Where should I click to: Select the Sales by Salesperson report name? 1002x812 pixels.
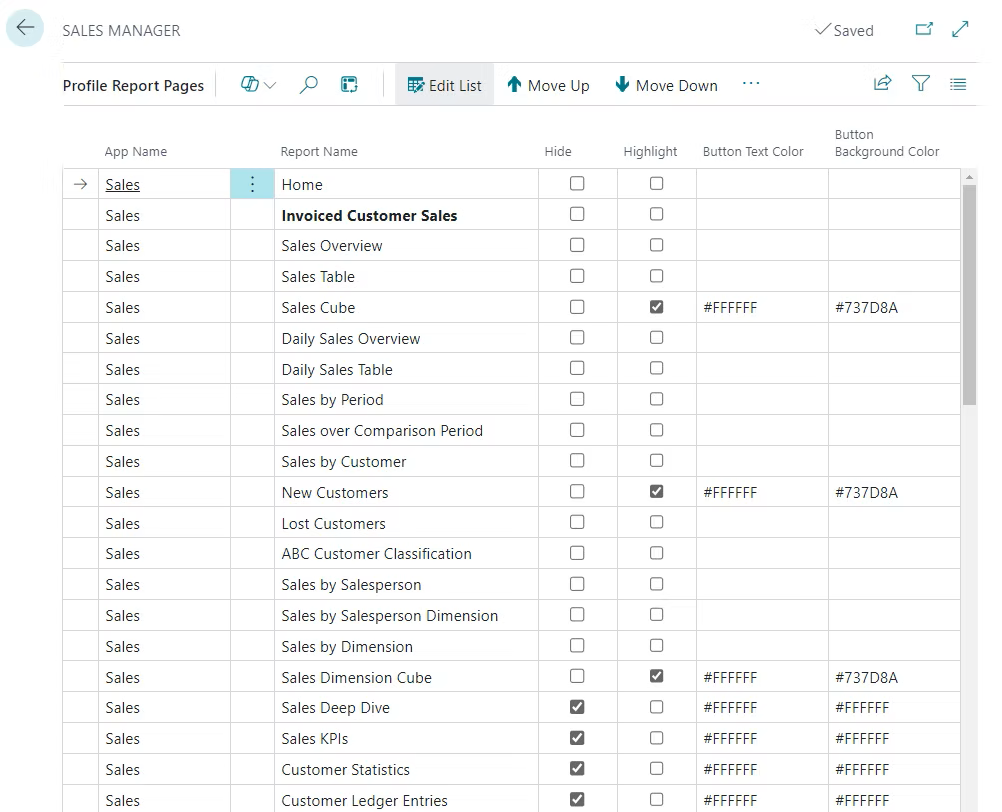pos(351,585)
